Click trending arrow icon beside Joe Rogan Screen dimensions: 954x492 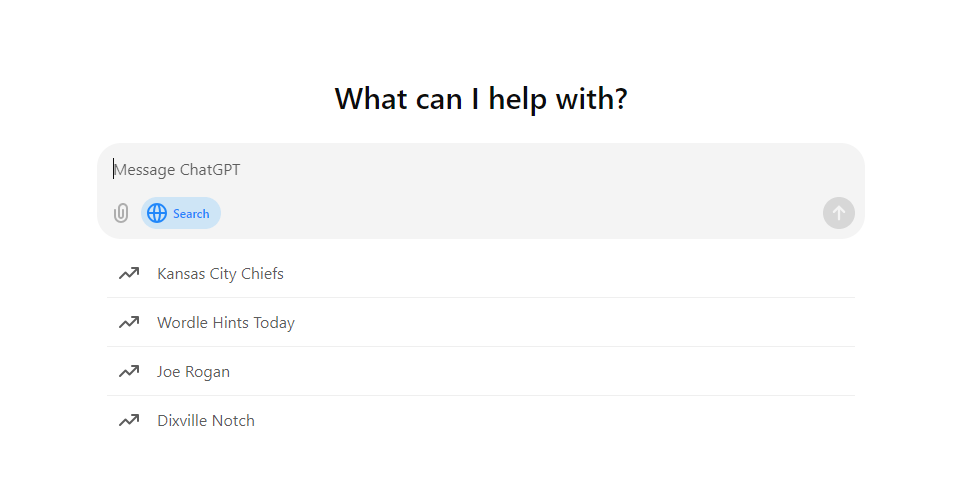tap(129, 371)
